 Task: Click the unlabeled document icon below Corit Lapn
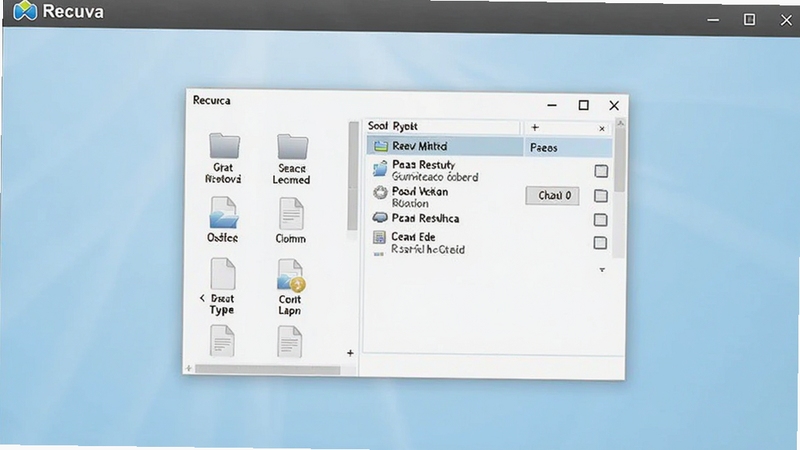click(290, 341)
